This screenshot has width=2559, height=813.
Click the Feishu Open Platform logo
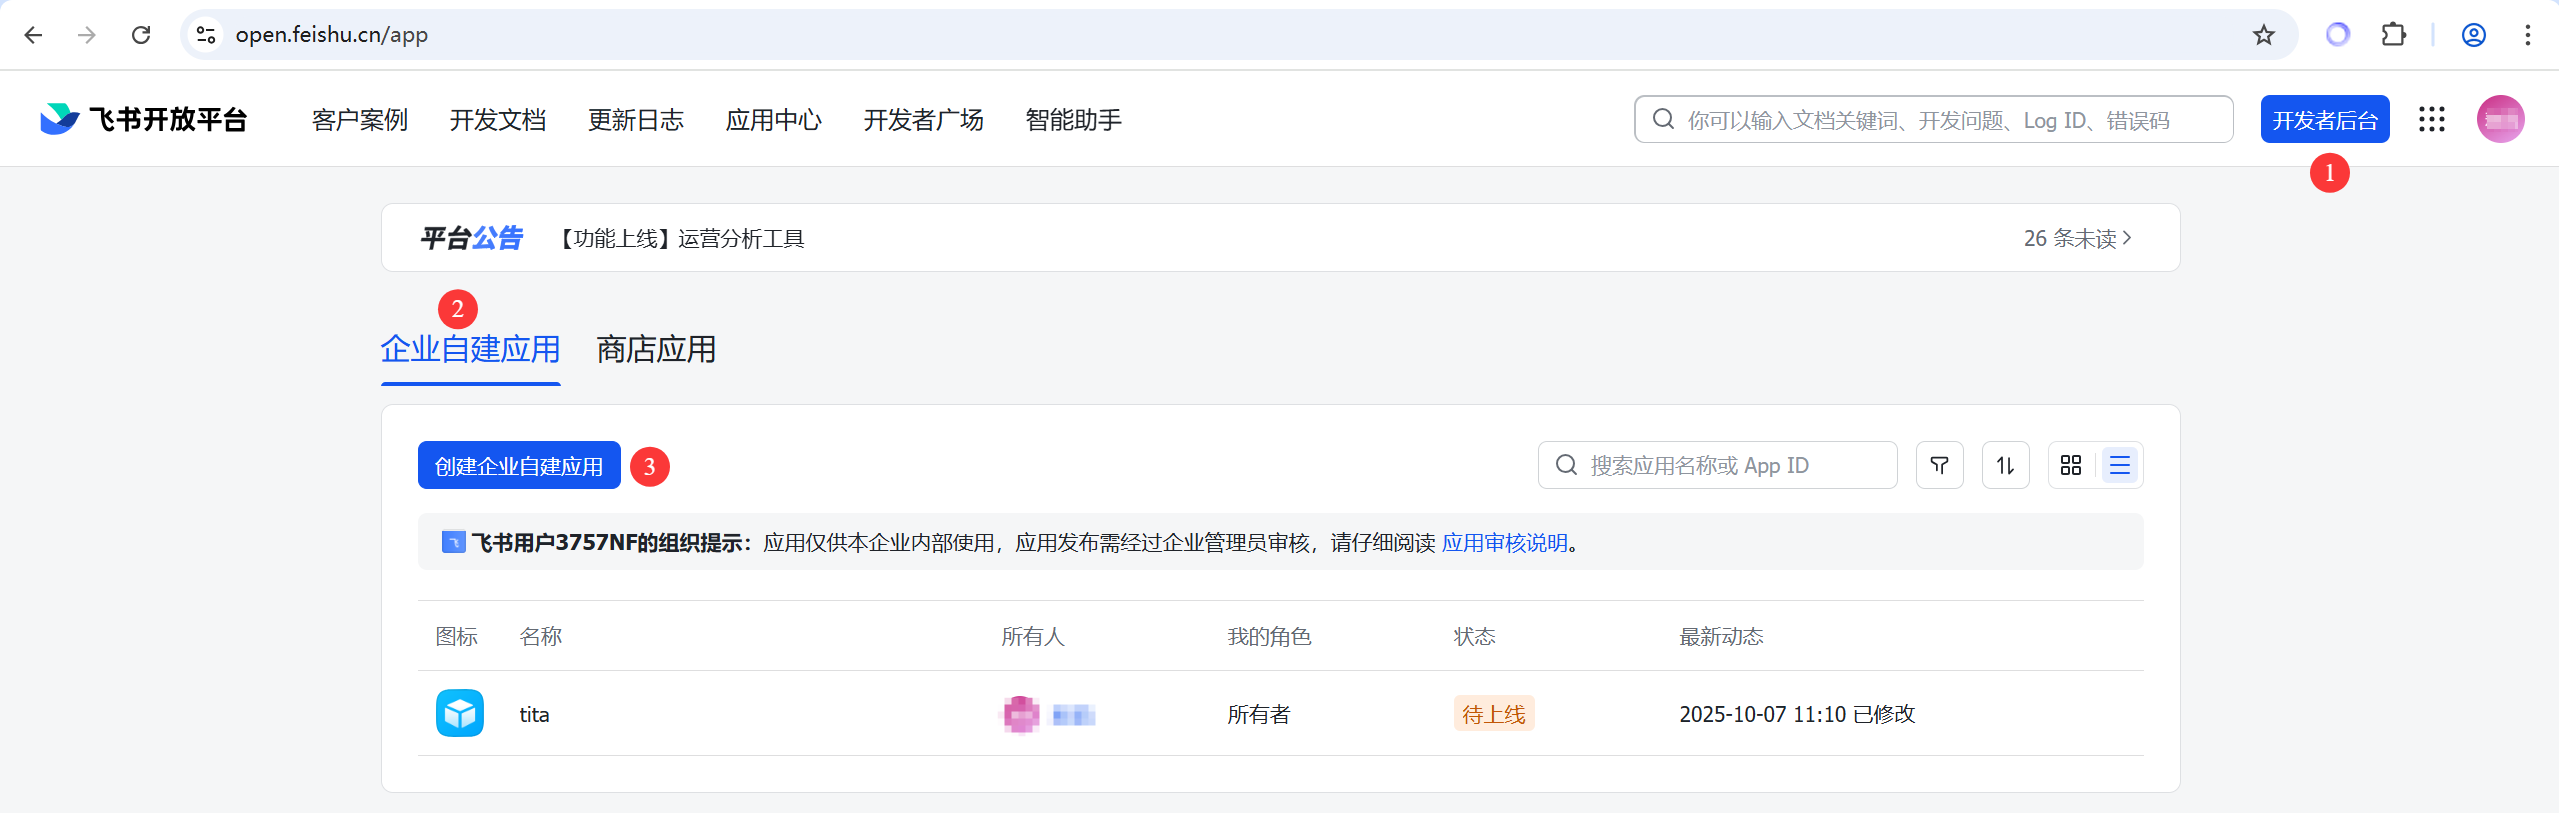point(143,120)
